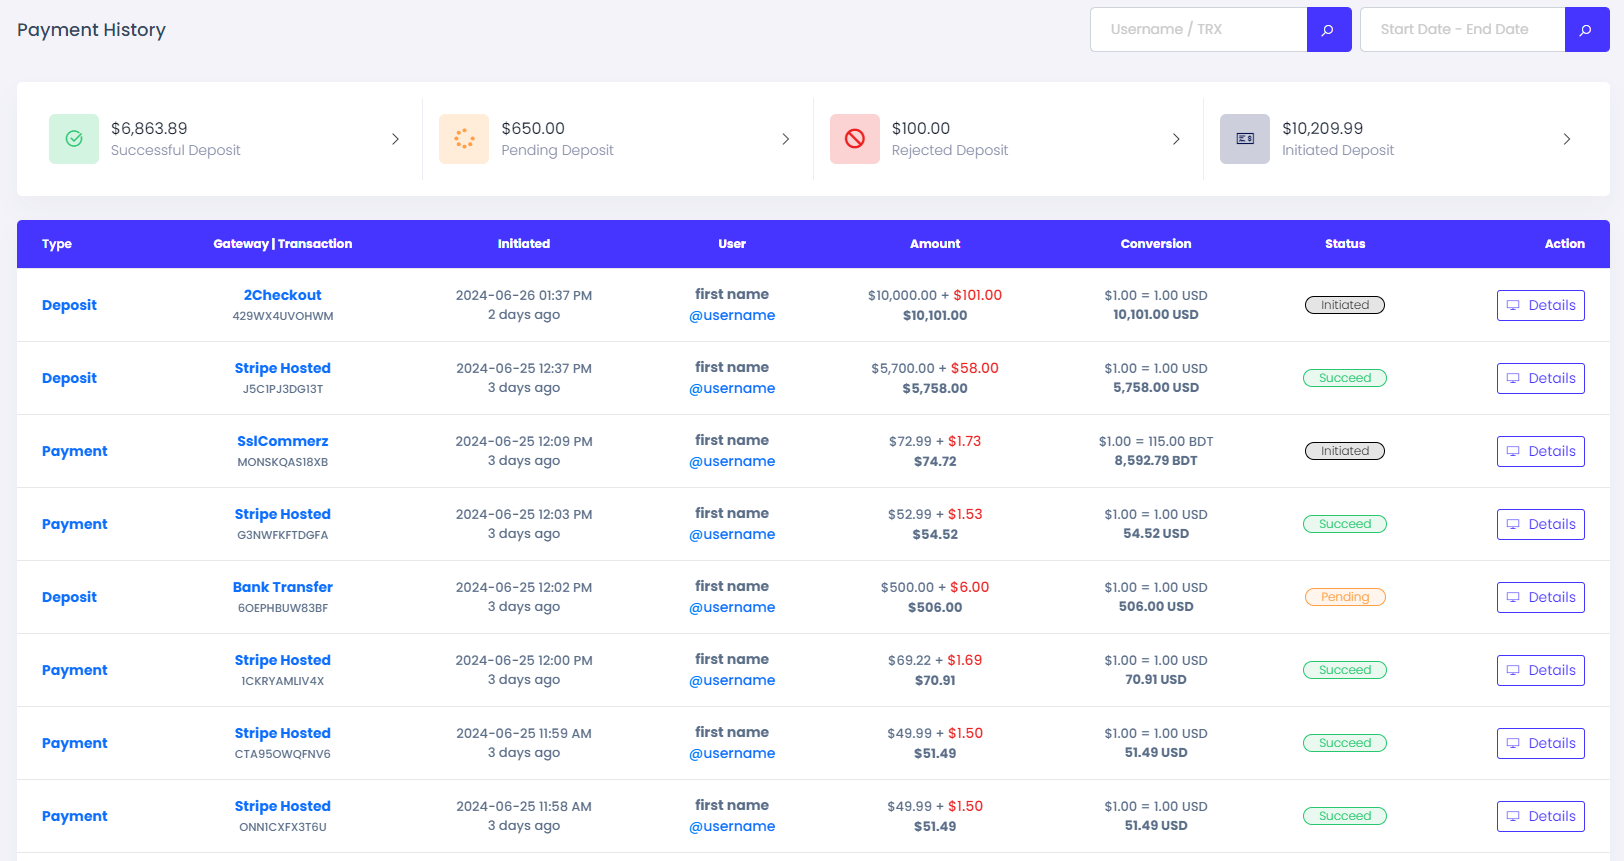The image size is (1624, 861).
Task: Open the Initiated Deposit card arrow
Action: (x=1566, y=139)
